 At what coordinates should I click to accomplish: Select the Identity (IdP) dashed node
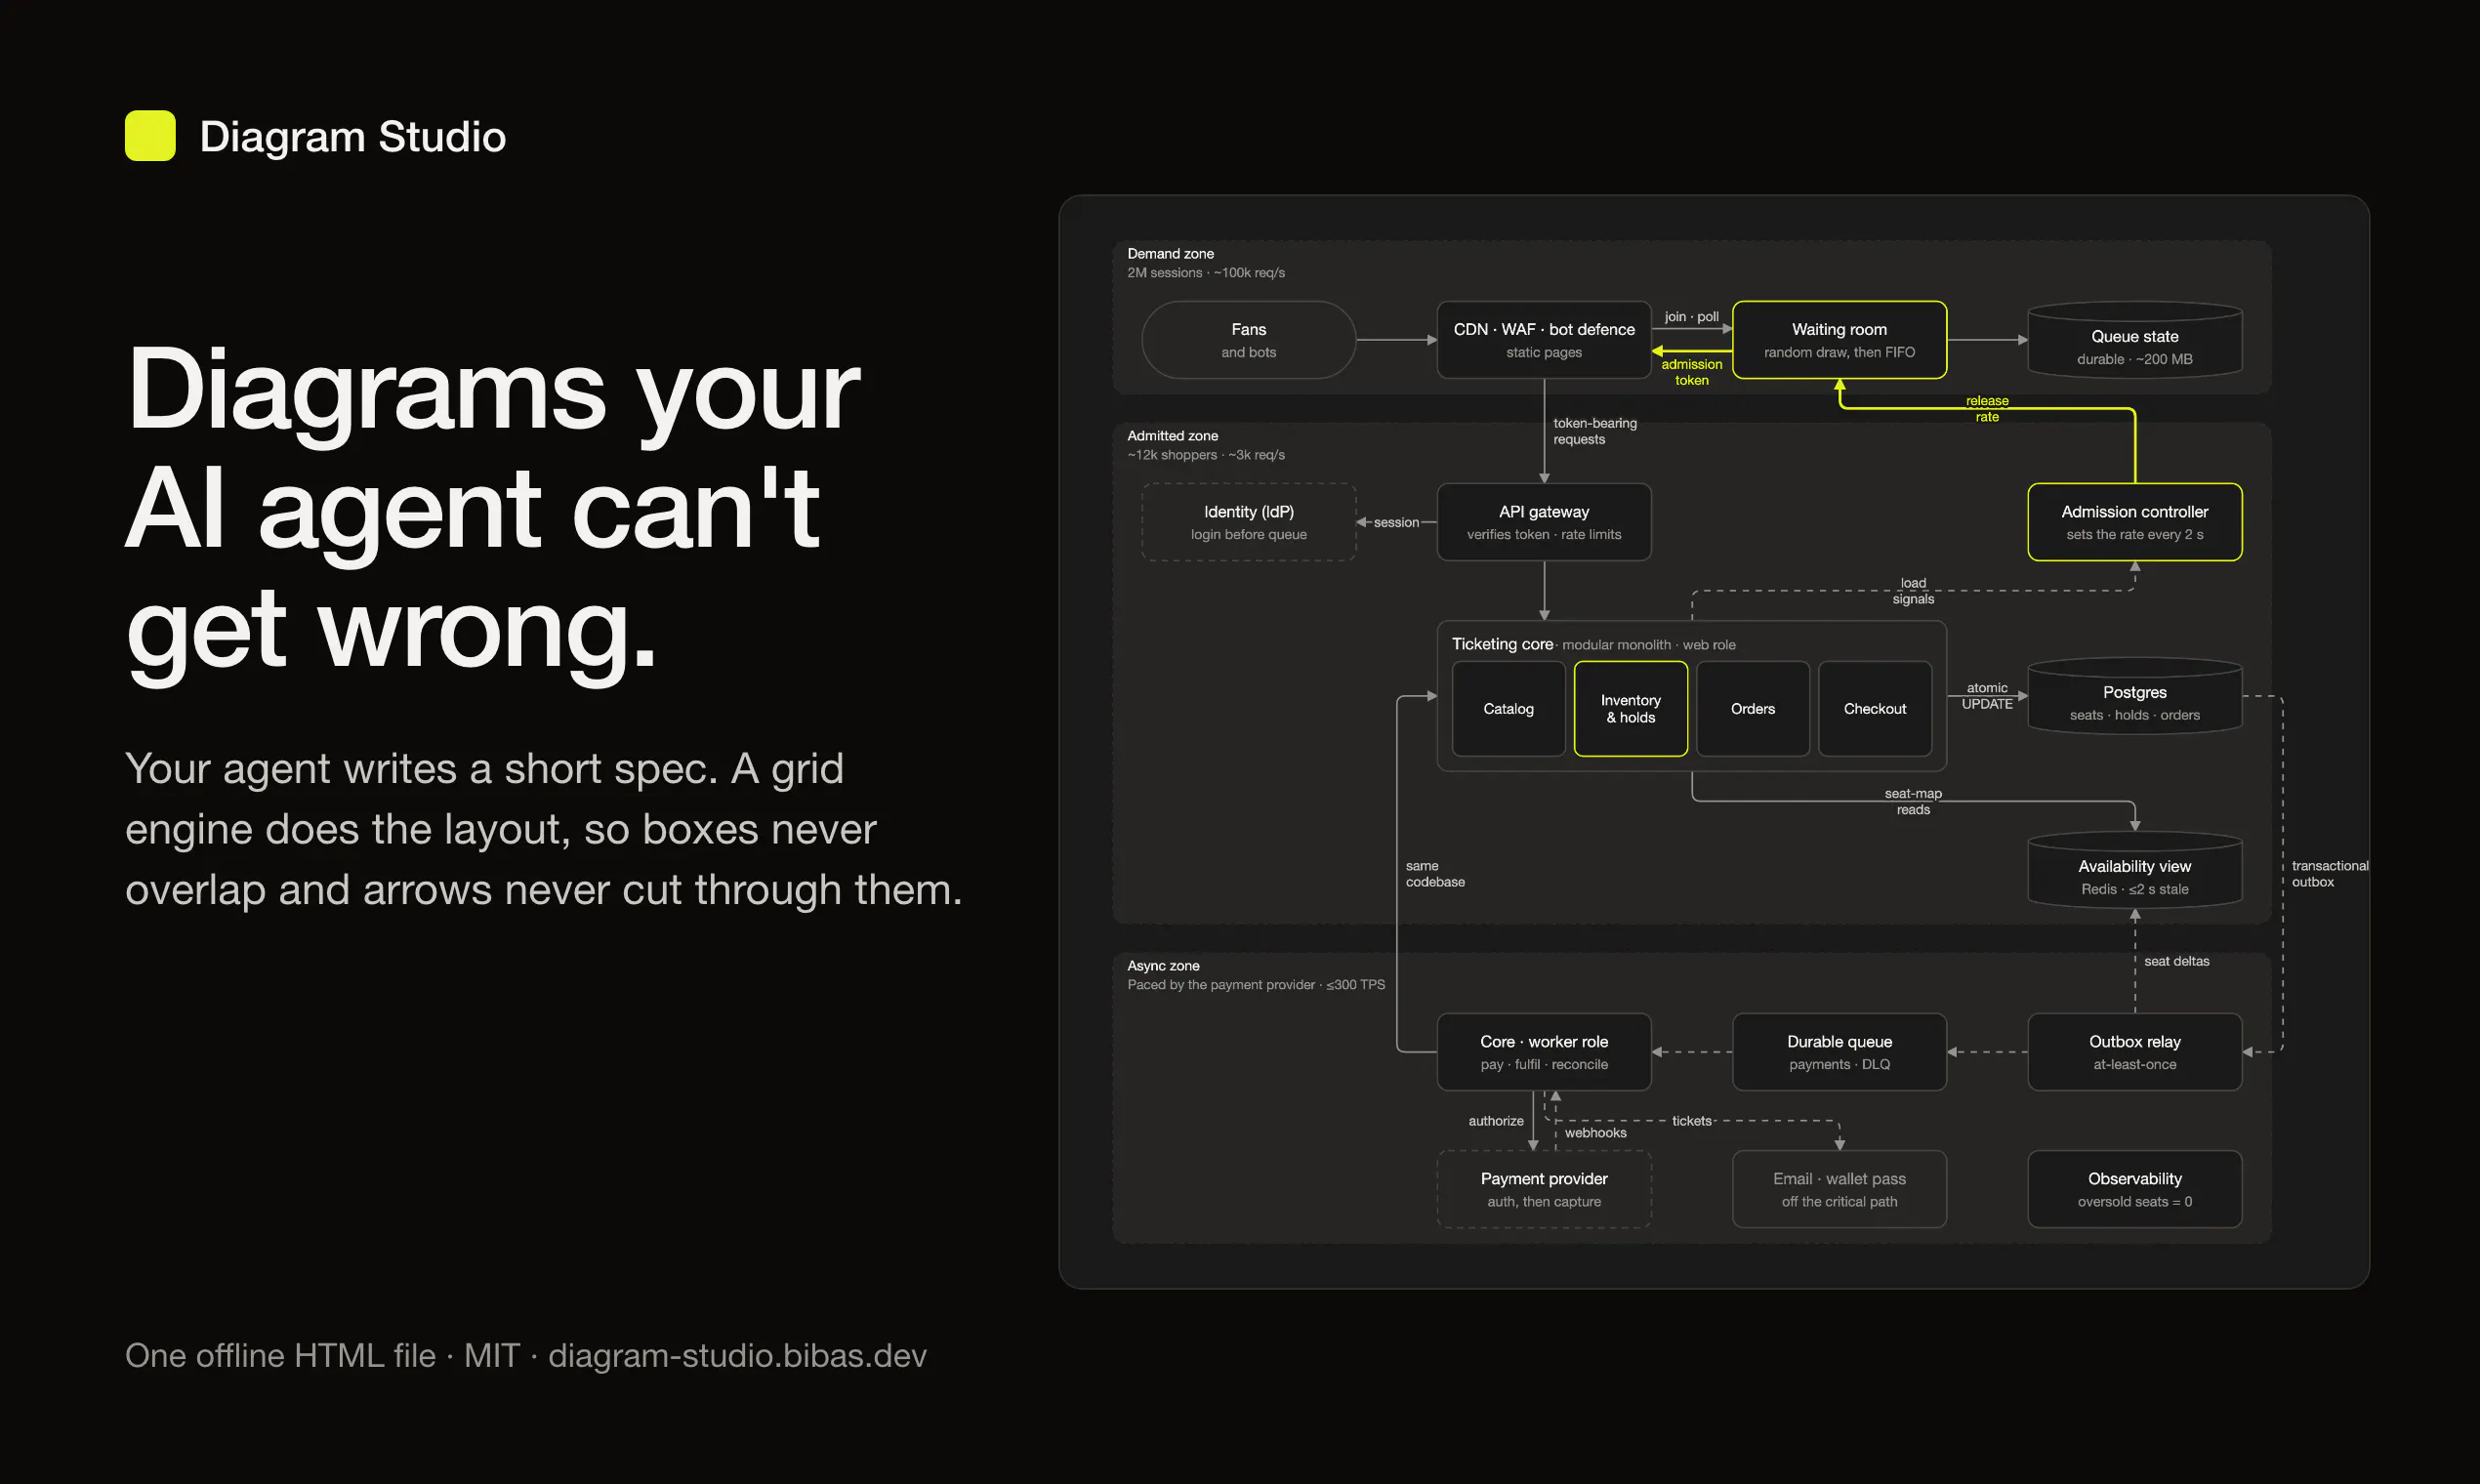(x=1248, y=522)
